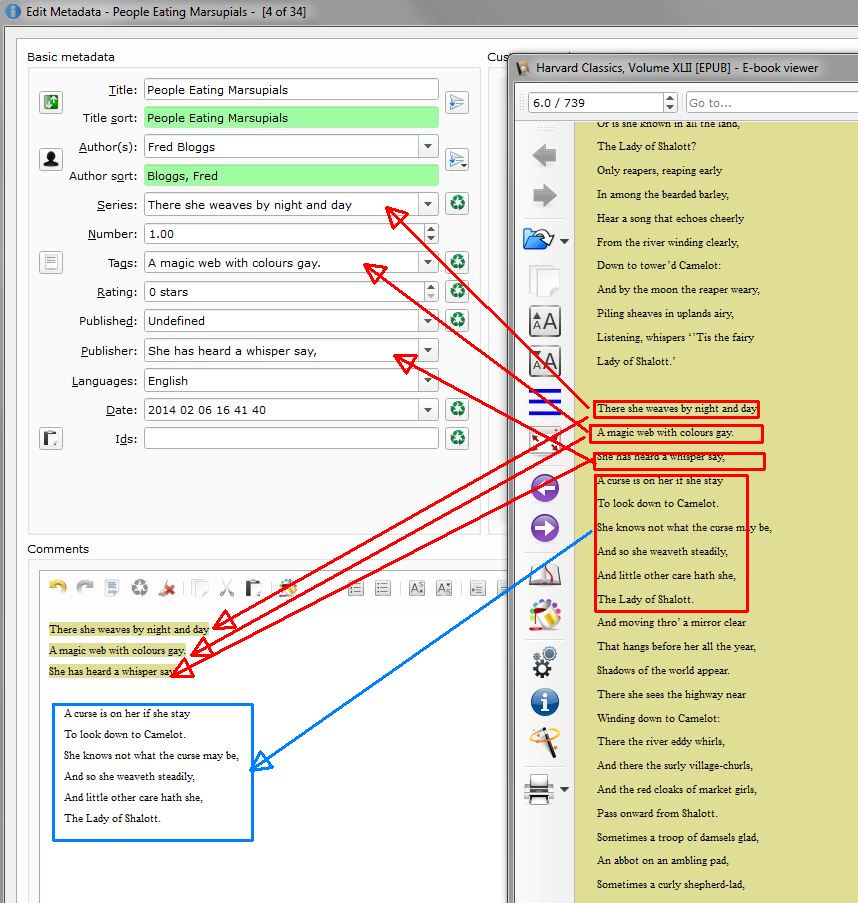Click the viewer page position box 6.0 / 739

[595, 103]
